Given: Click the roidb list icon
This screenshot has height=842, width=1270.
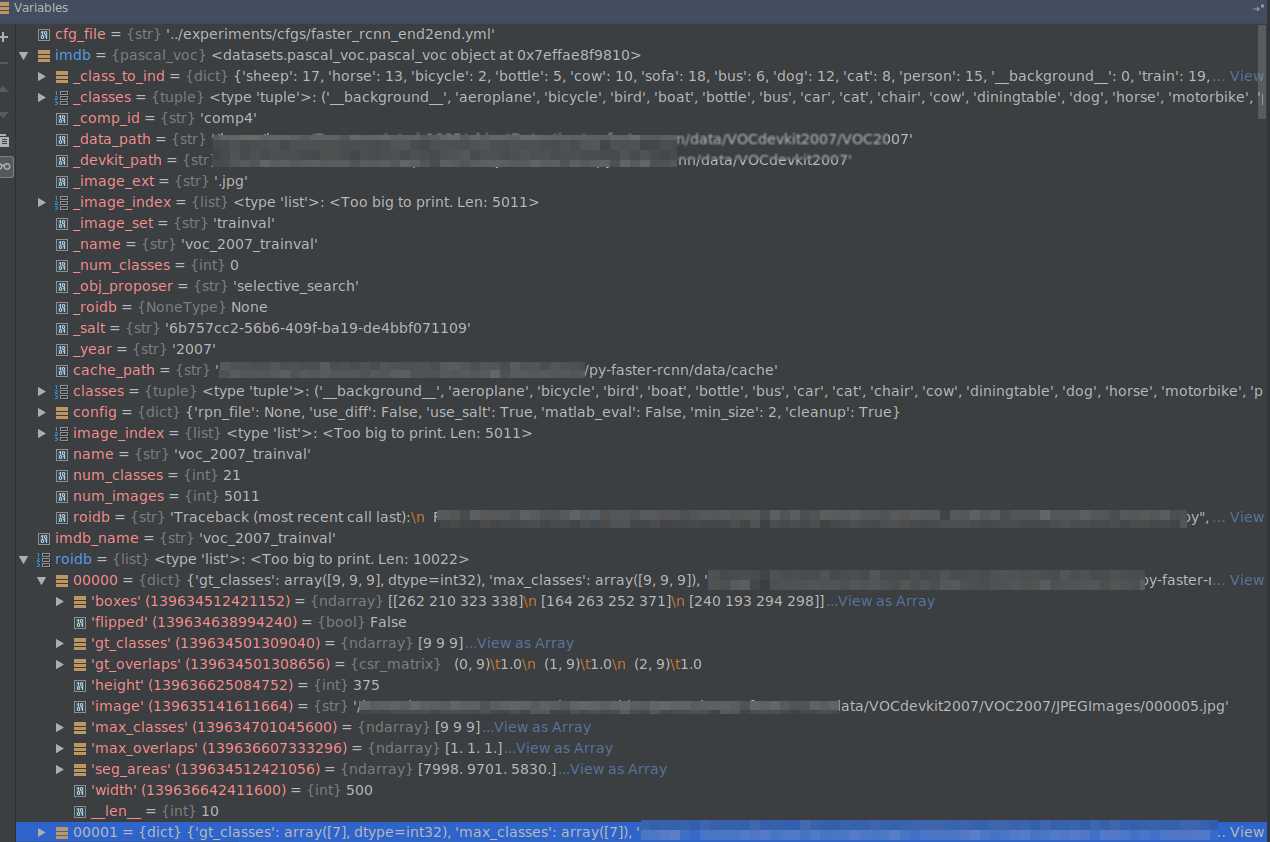Looking at the screenshot, I should click(44, 559).
